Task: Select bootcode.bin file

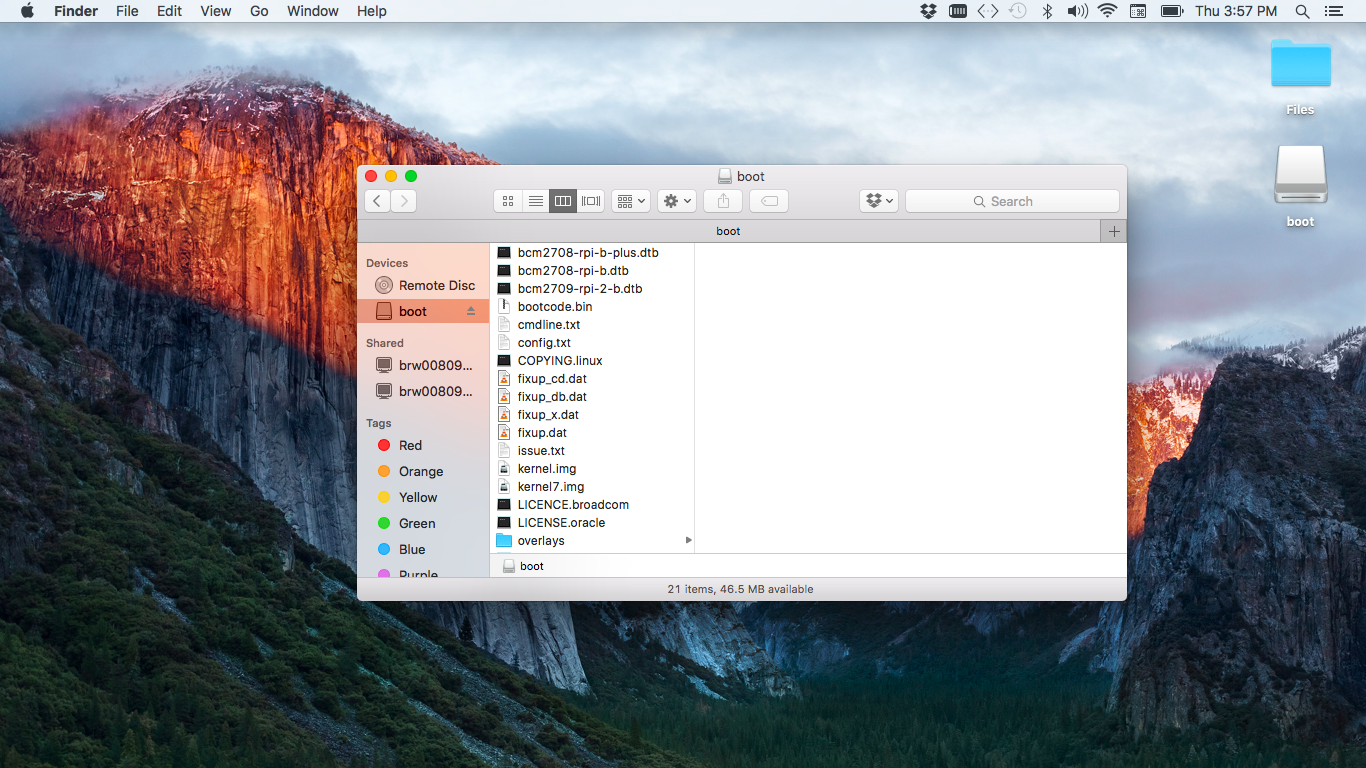Action: click(x=593, y=307)
